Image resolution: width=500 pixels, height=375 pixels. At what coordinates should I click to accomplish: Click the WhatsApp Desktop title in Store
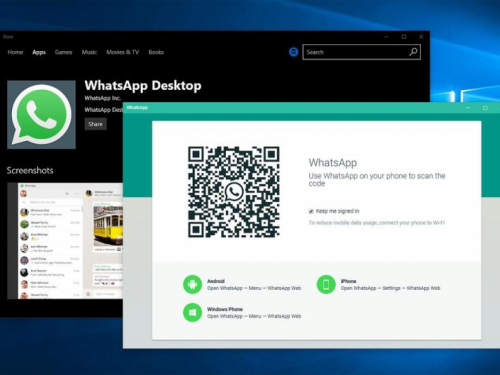point(143,86)
